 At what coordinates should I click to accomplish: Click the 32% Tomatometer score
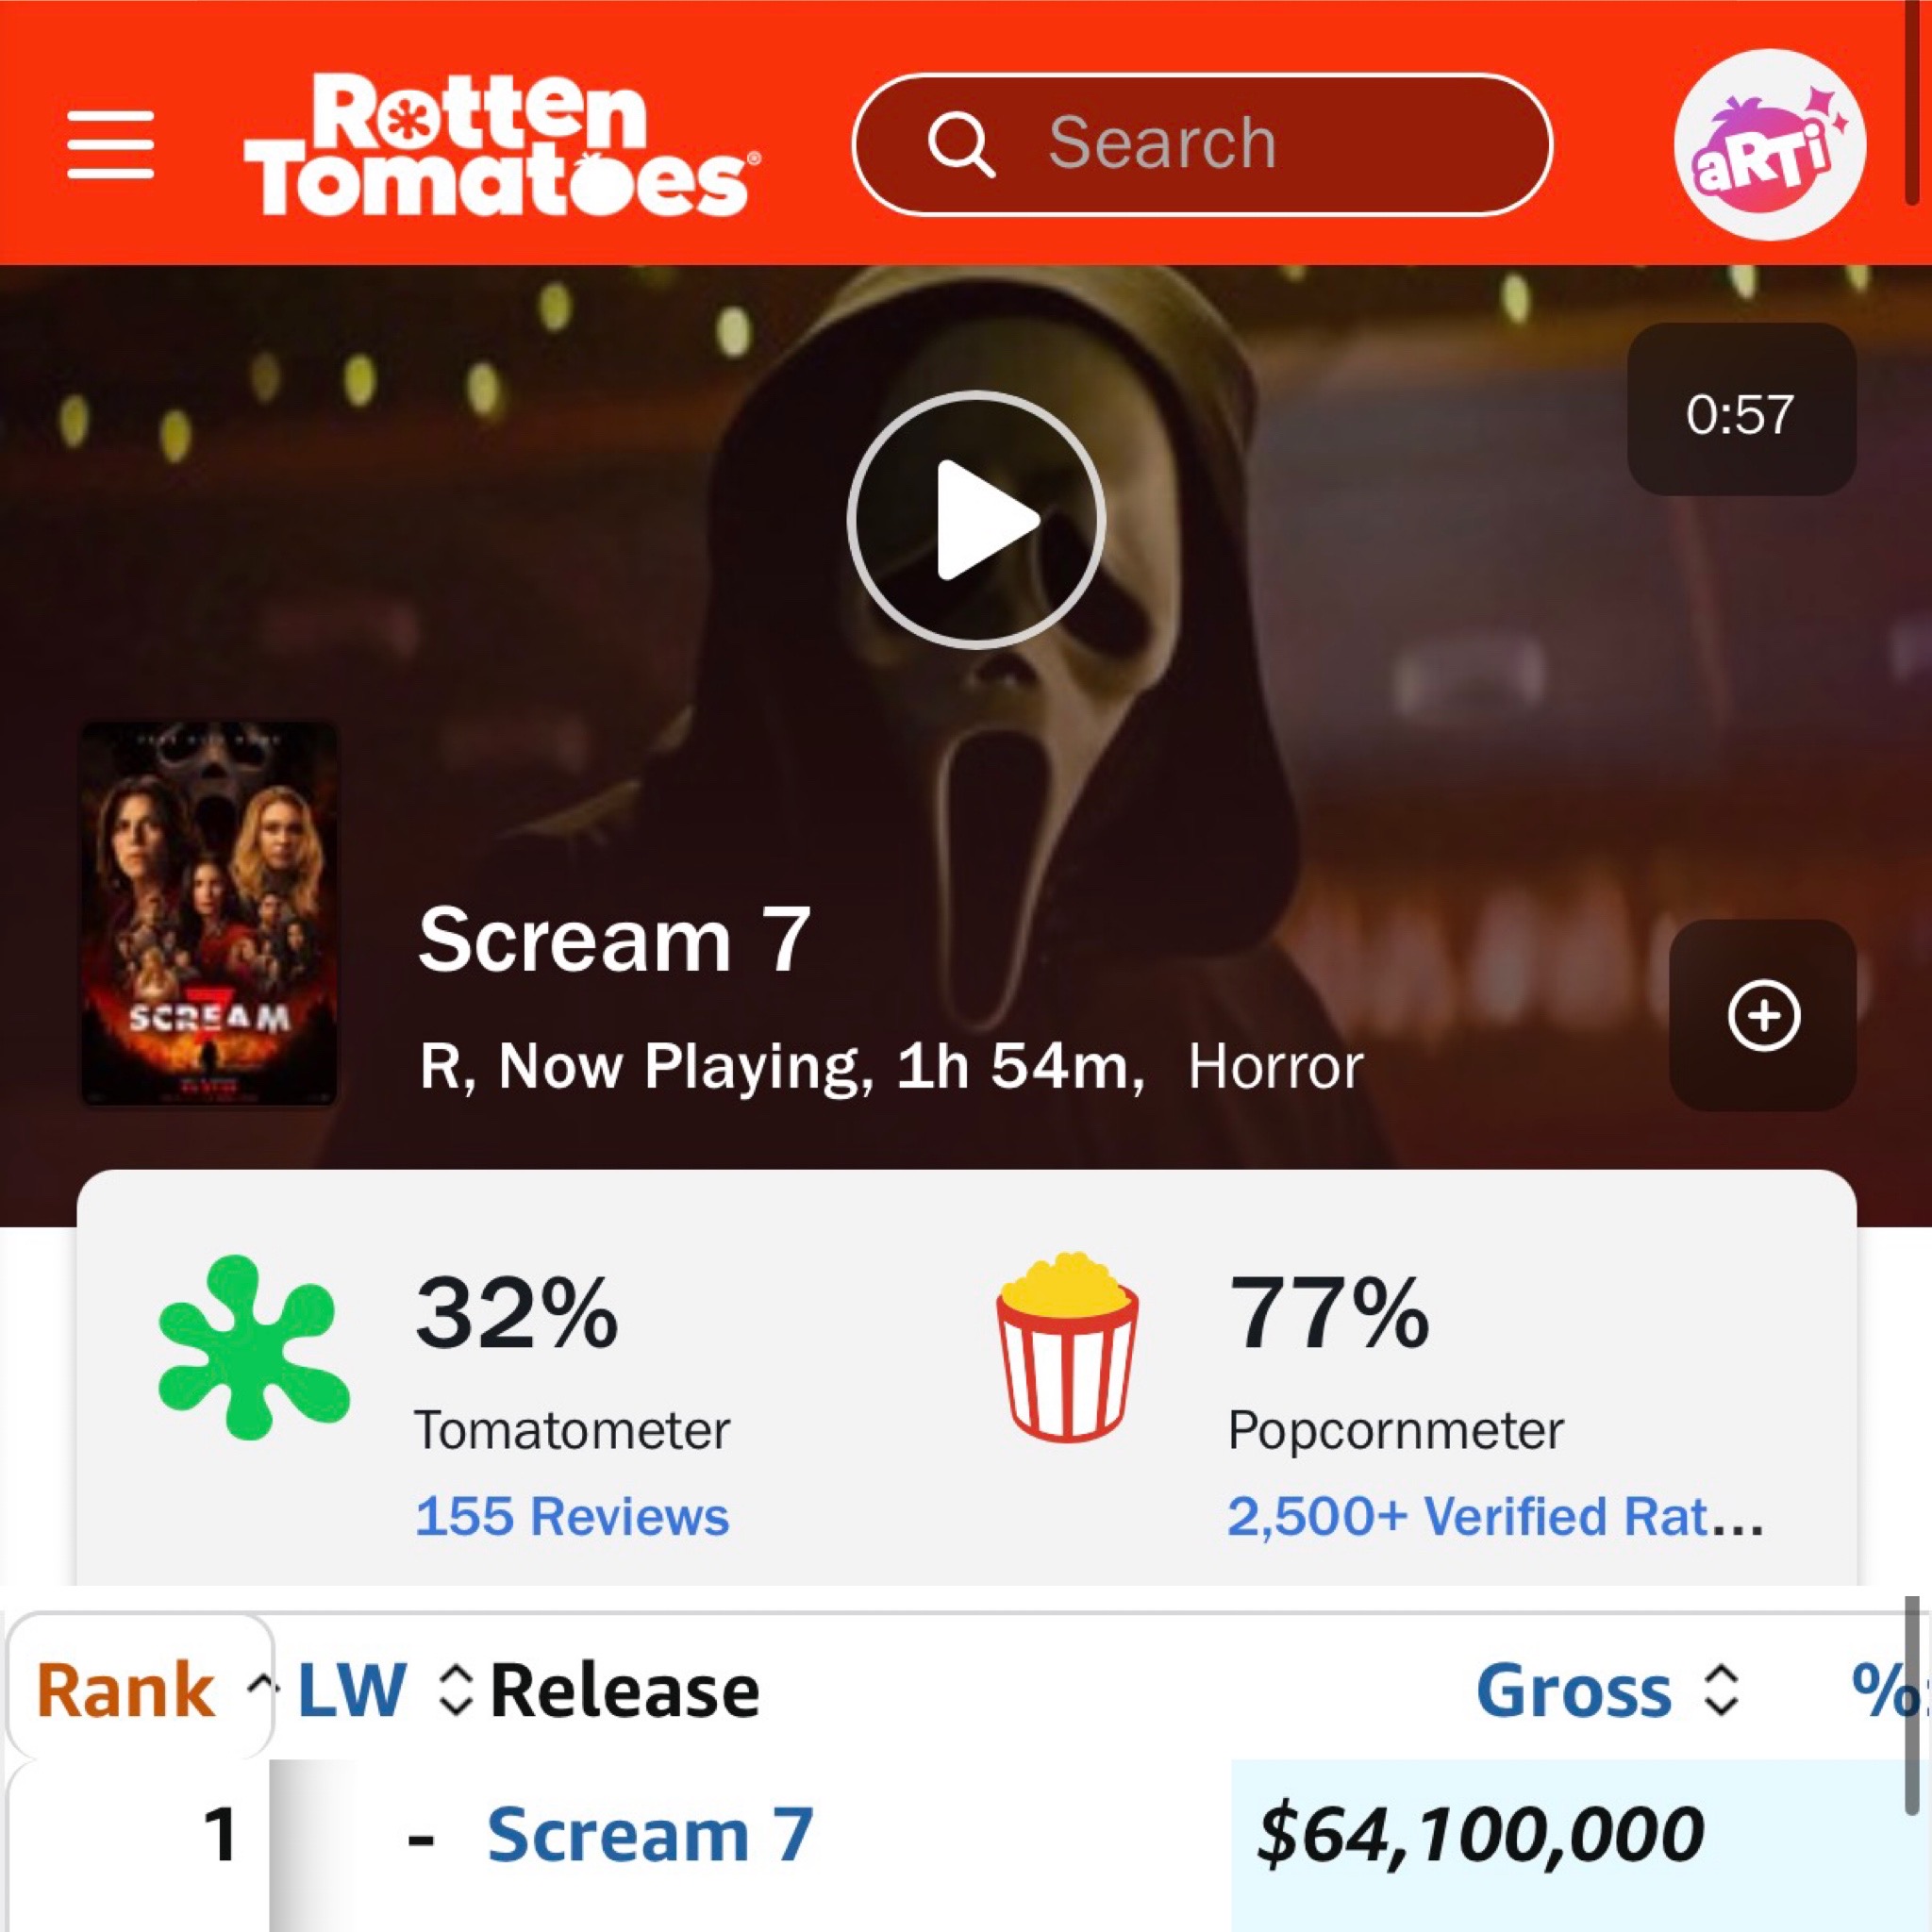pos(517,1312)
